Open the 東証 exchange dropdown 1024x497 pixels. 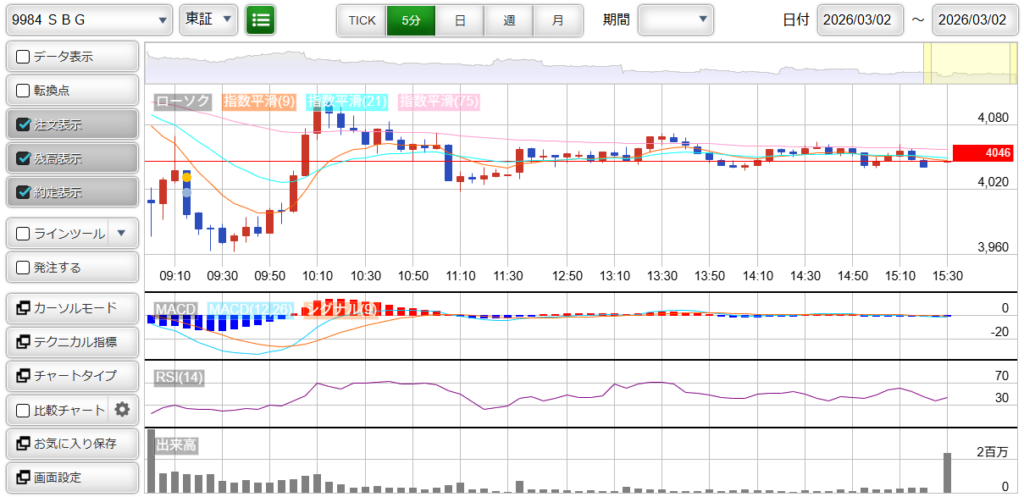[x=208, y=19]
